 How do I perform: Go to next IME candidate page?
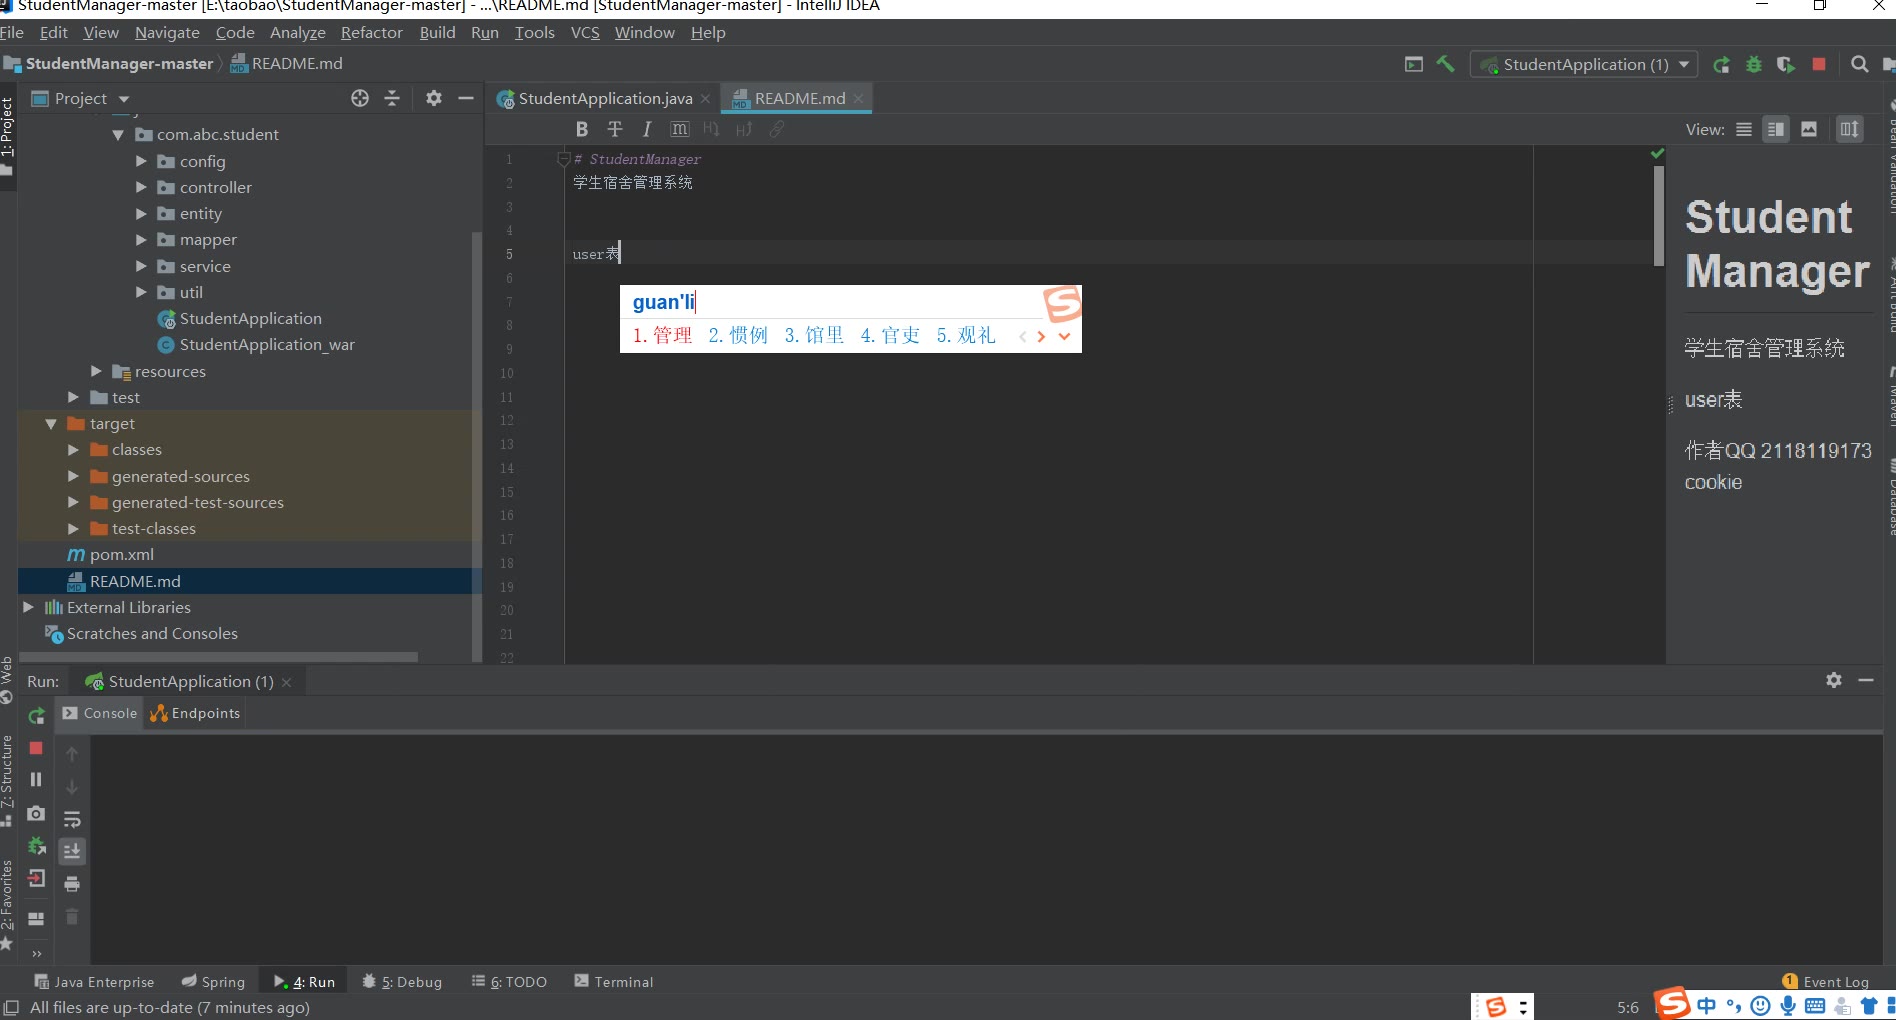pyautogui.click(x=1041, y=337)
